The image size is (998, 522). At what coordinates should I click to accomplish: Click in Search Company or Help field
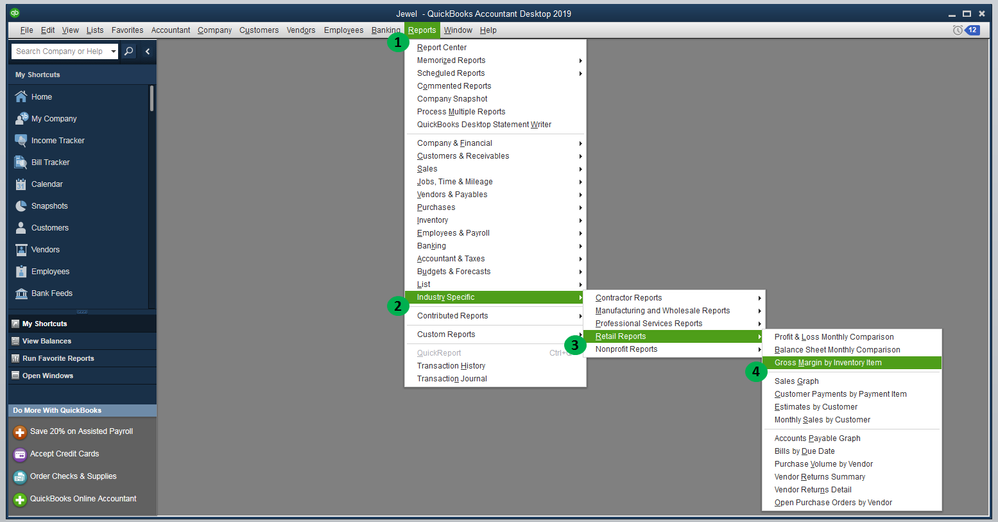[60, 51]
